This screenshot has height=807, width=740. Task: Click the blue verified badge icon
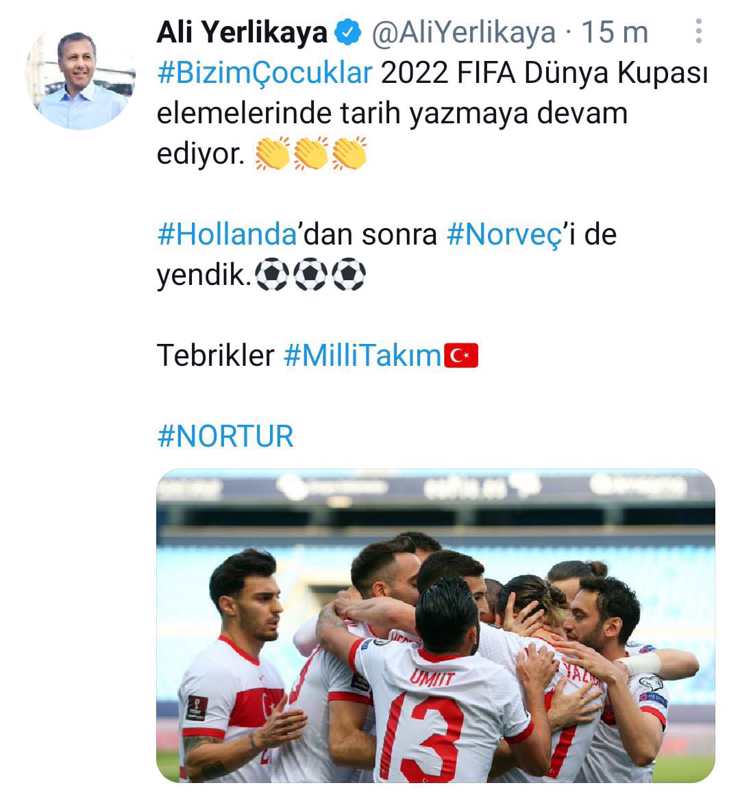tap(348, 32)
